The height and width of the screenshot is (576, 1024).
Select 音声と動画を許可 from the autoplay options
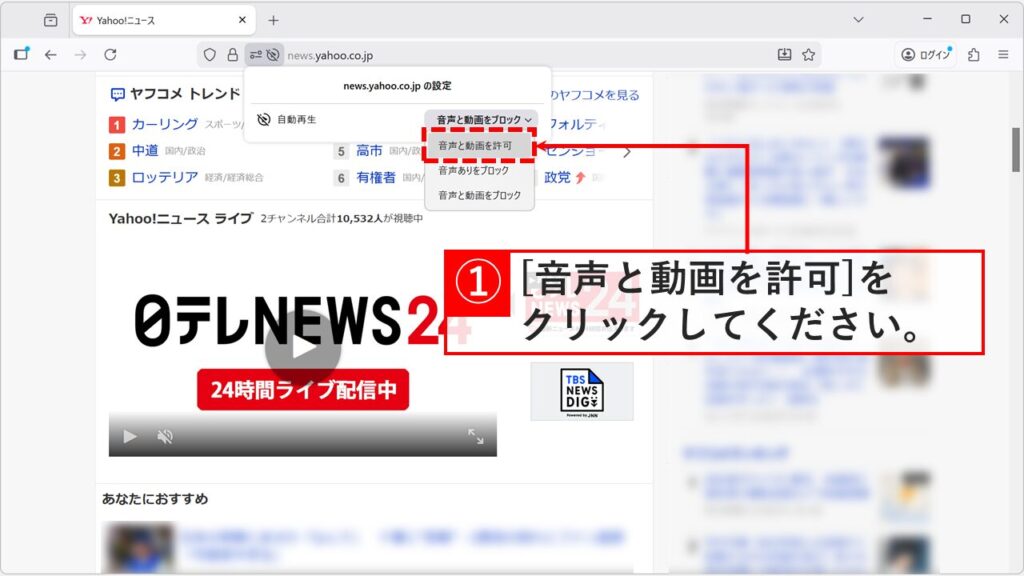479,145
